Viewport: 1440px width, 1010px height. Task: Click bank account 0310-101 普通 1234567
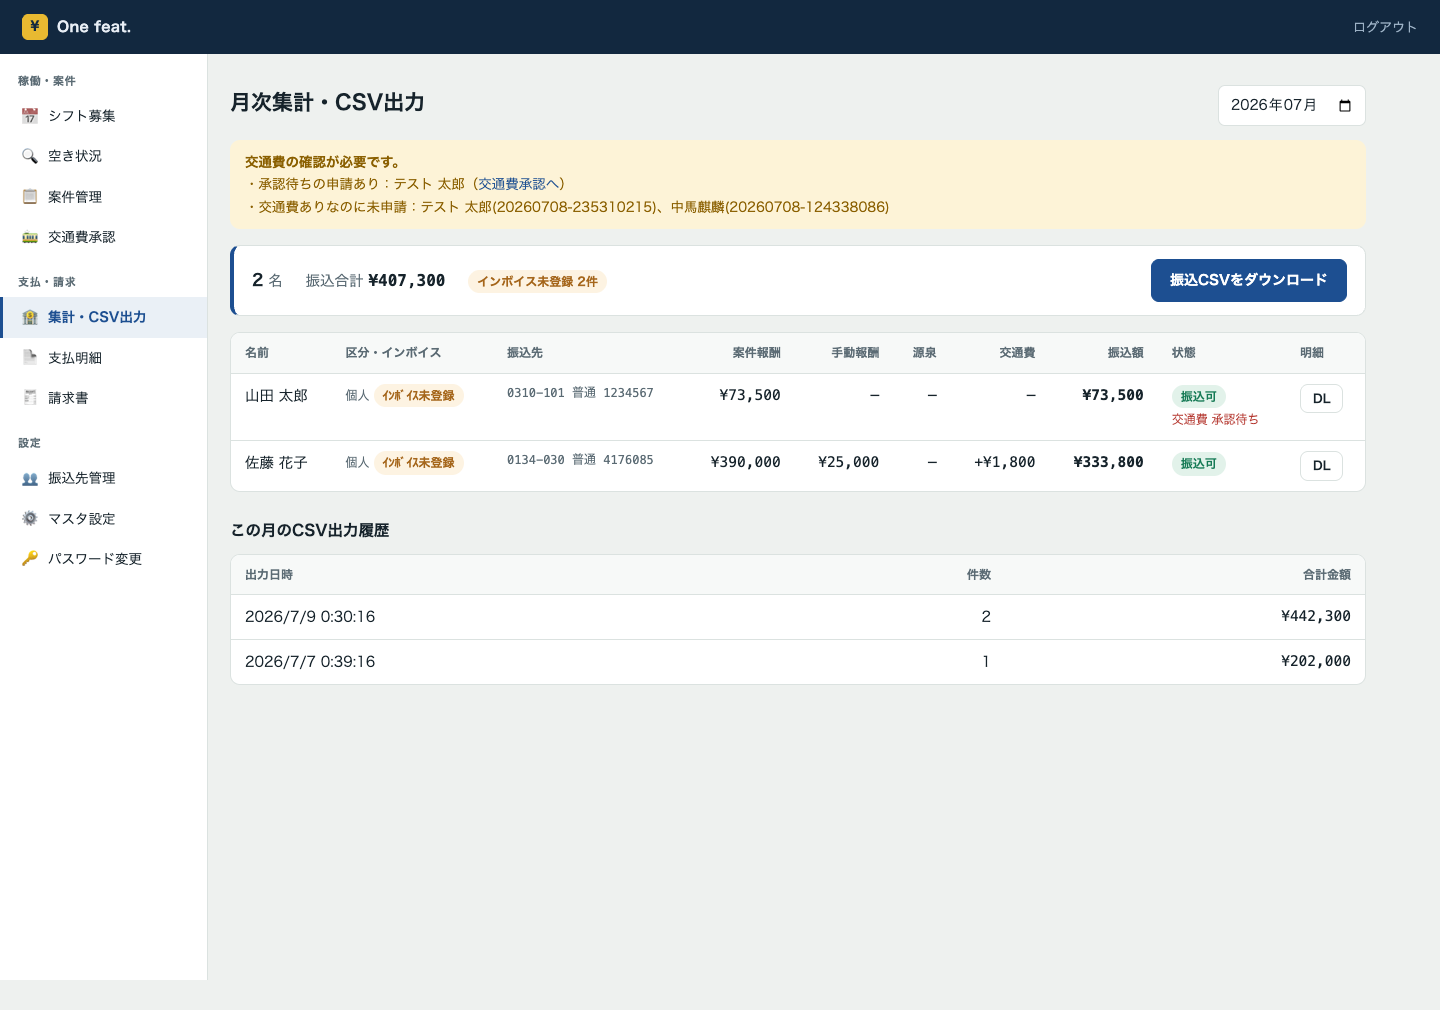point(580,393)
